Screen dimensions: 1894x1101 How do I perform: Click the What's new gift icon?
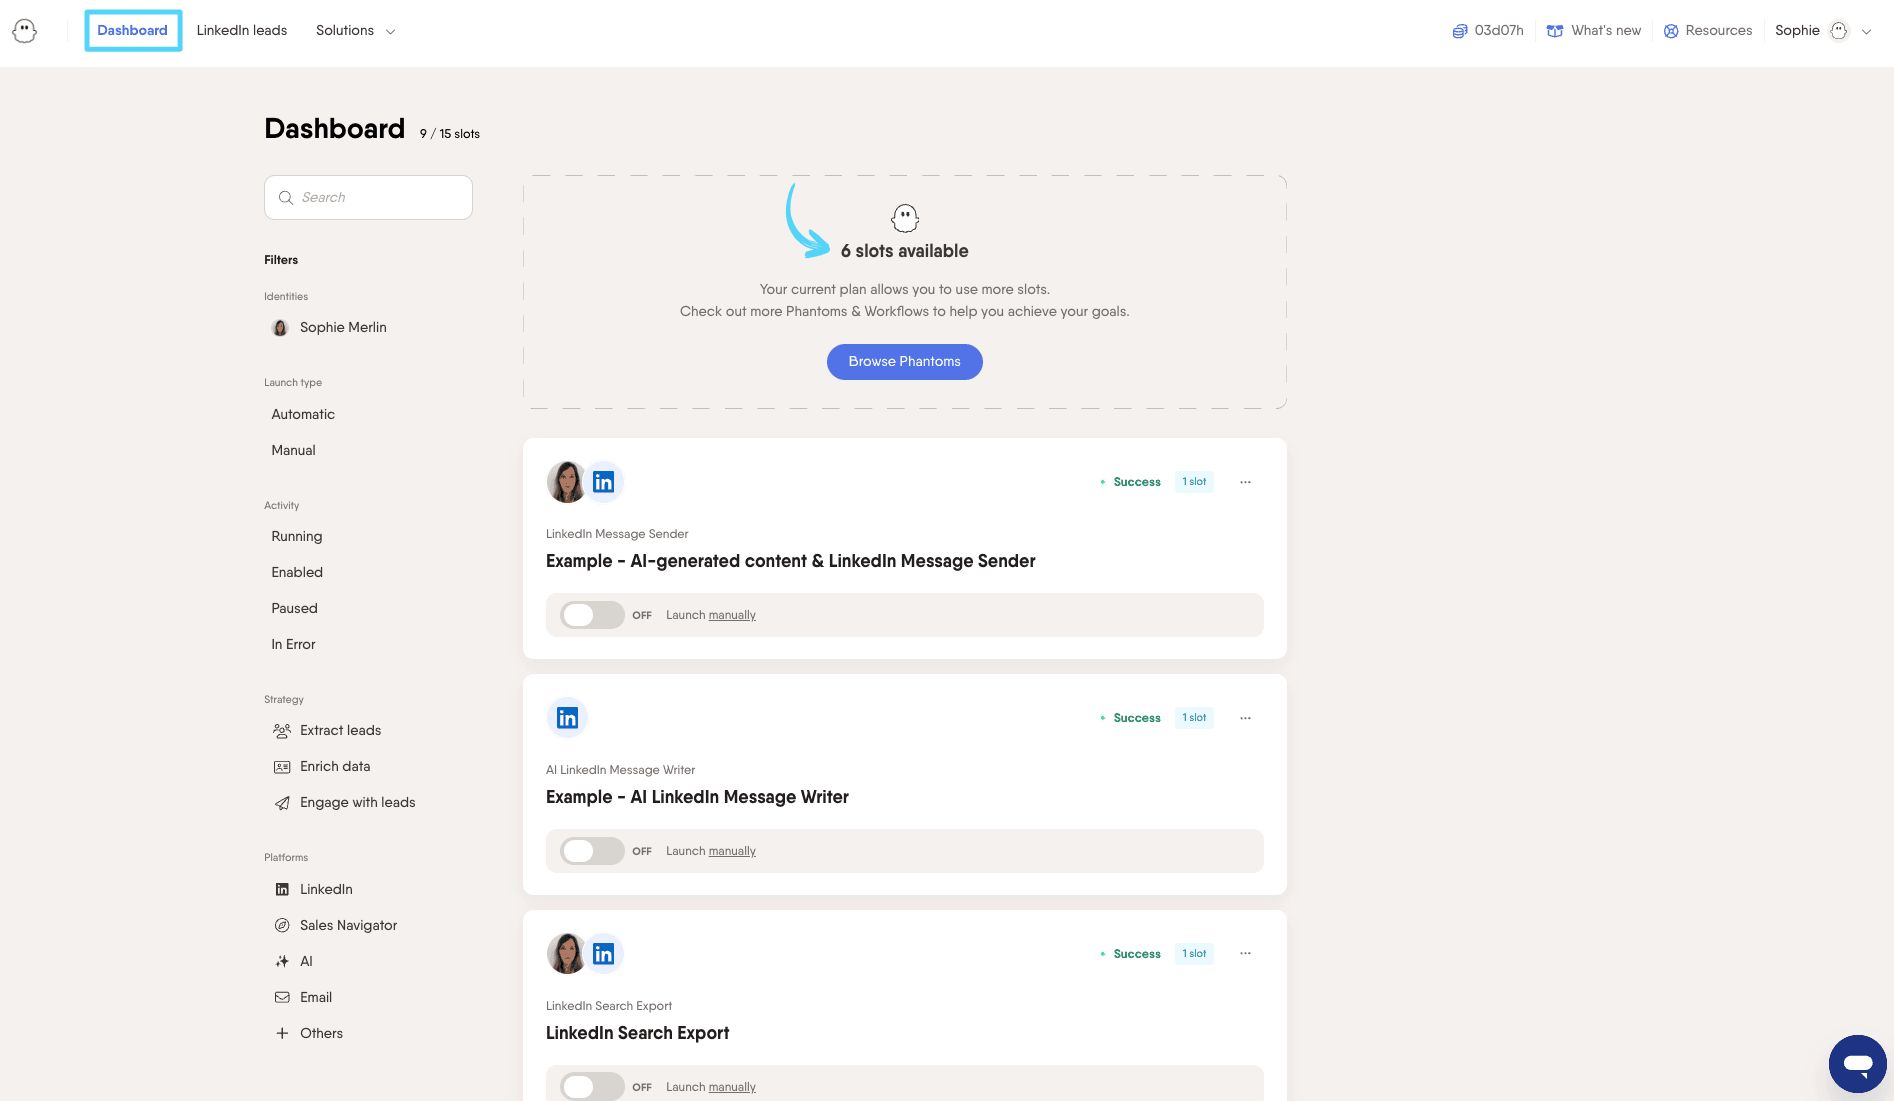[x=1554, y=31]
